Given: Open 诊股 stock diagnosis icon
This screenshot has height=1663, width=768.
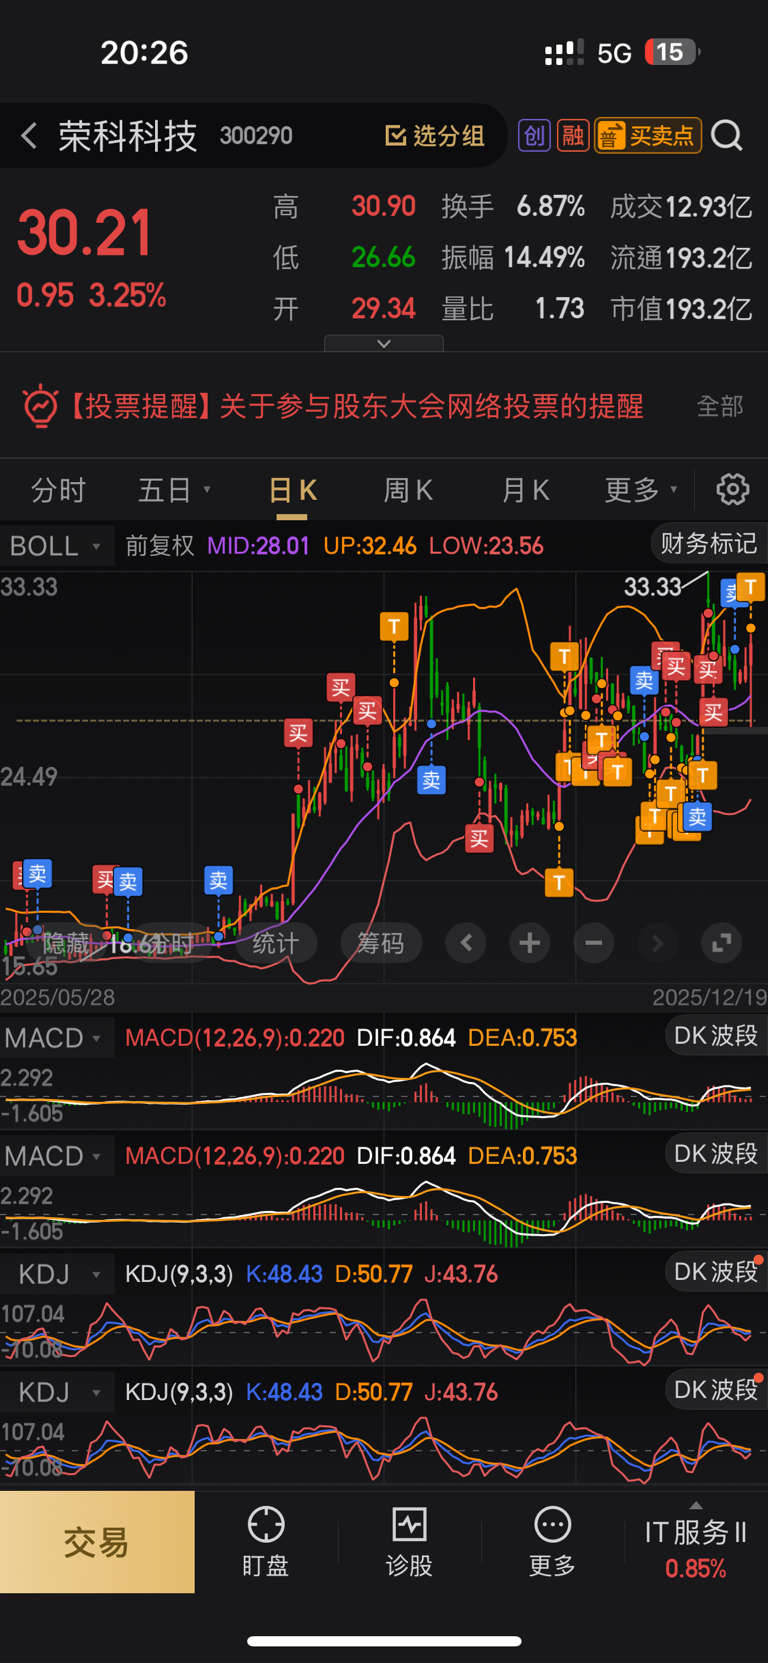Looking at the screenshot, I should pos(409,1542).
